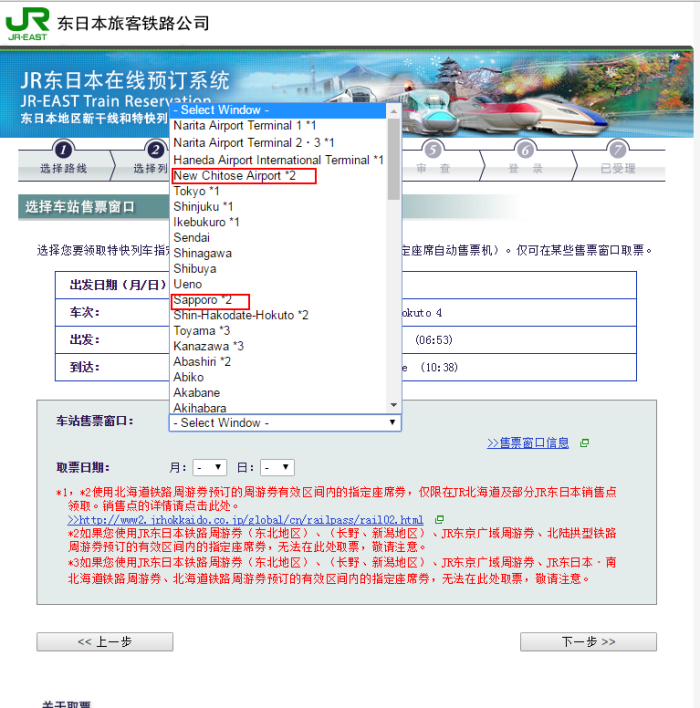Select Shin-Hakodate-Hokuto *2 option
The width and height of the screenshot is (700, 708).
click(278, 315)
